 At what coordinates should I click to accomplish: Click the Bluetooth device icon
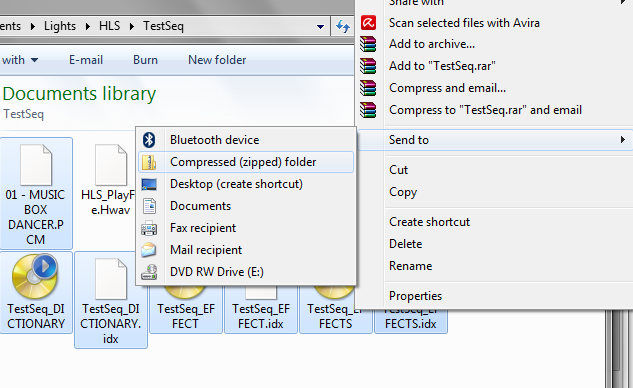coord(149,140)
